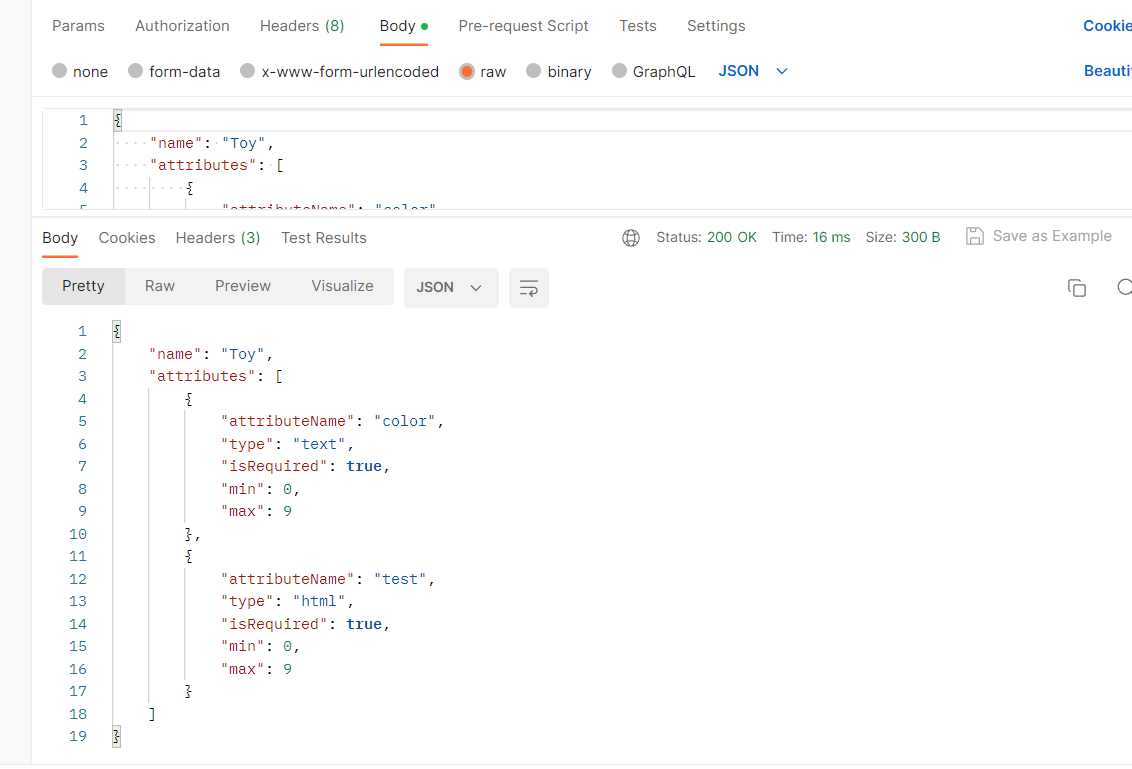The image size is (1132, 769).
Task: Open the response Body tab
Action: 60,238
